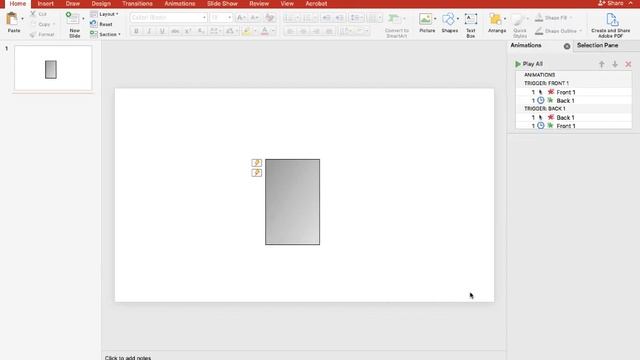The height and width of the screenshot is (360, 640).
Task: Click the Reset slide button
Action: click(102, 24)
